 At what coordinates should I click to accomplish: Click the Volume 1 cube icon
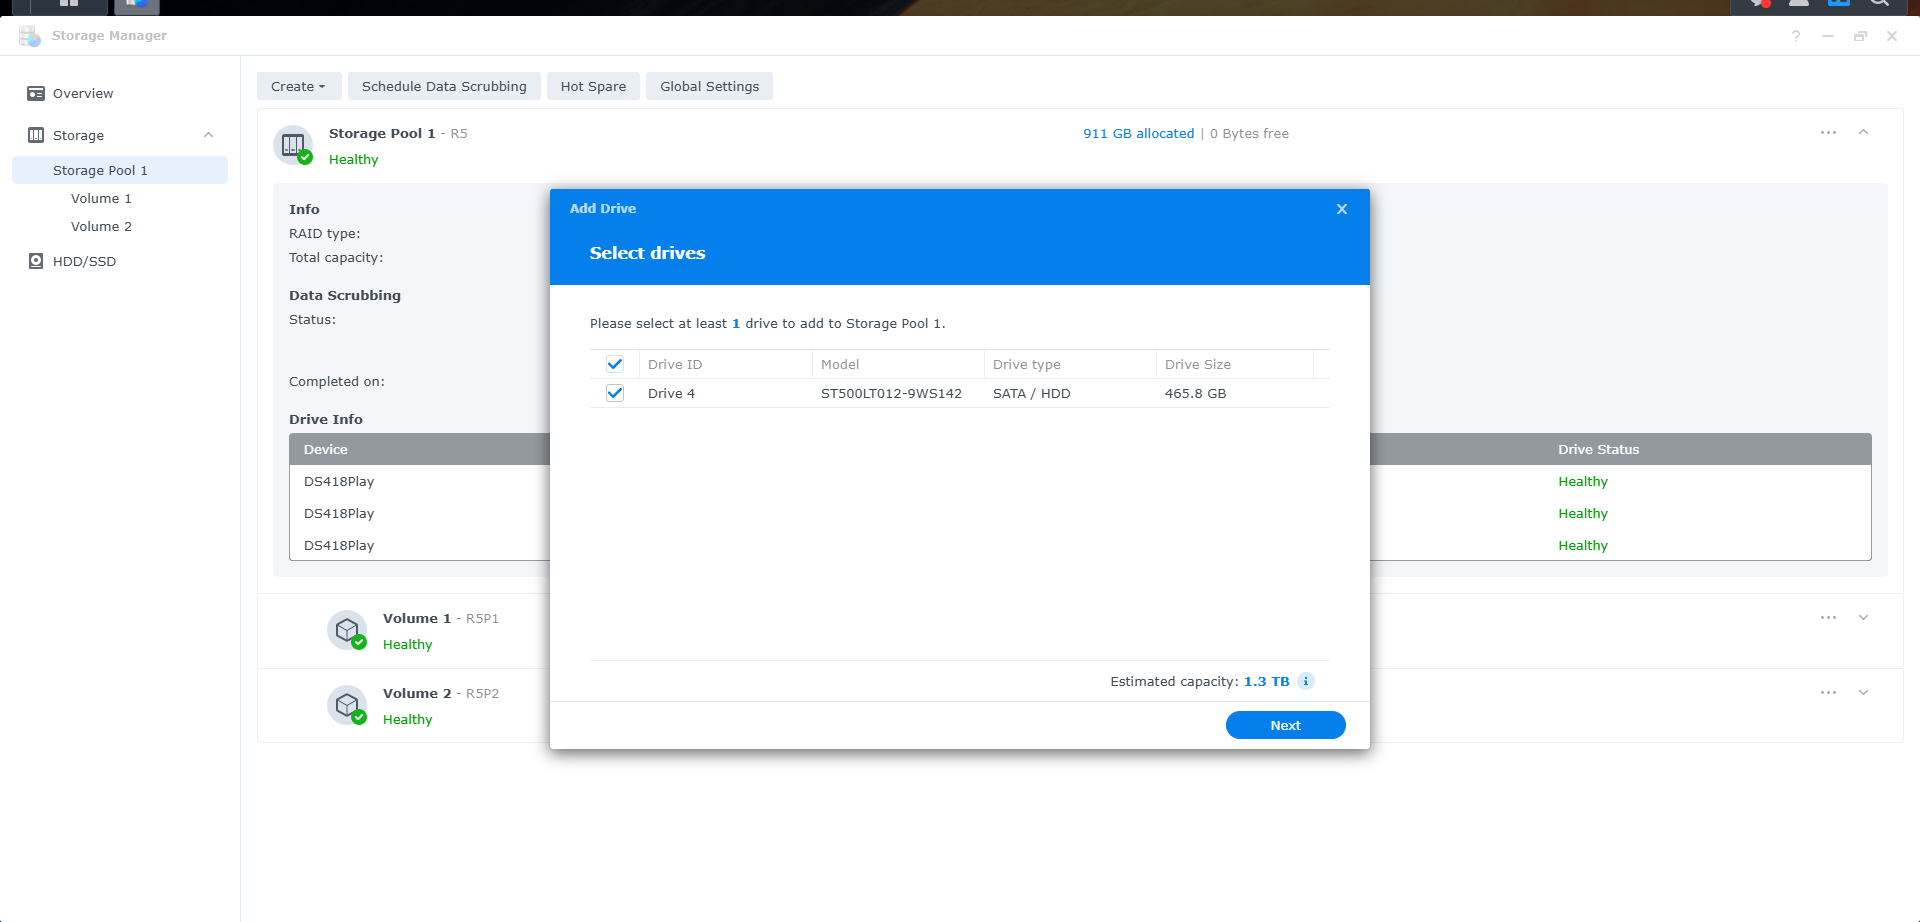[347, 630]
